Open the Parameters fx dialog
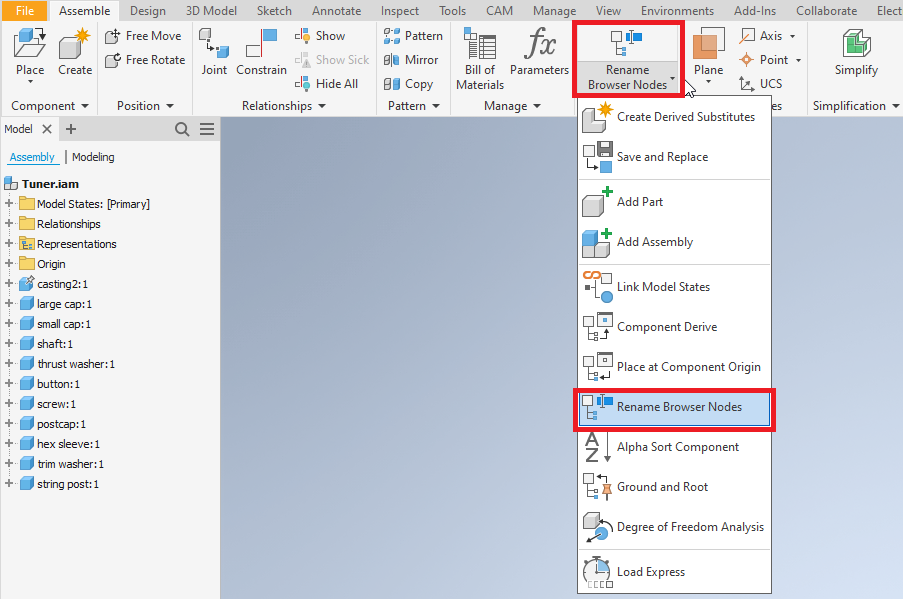The image size is (903, 599). (x=539, y=52)
